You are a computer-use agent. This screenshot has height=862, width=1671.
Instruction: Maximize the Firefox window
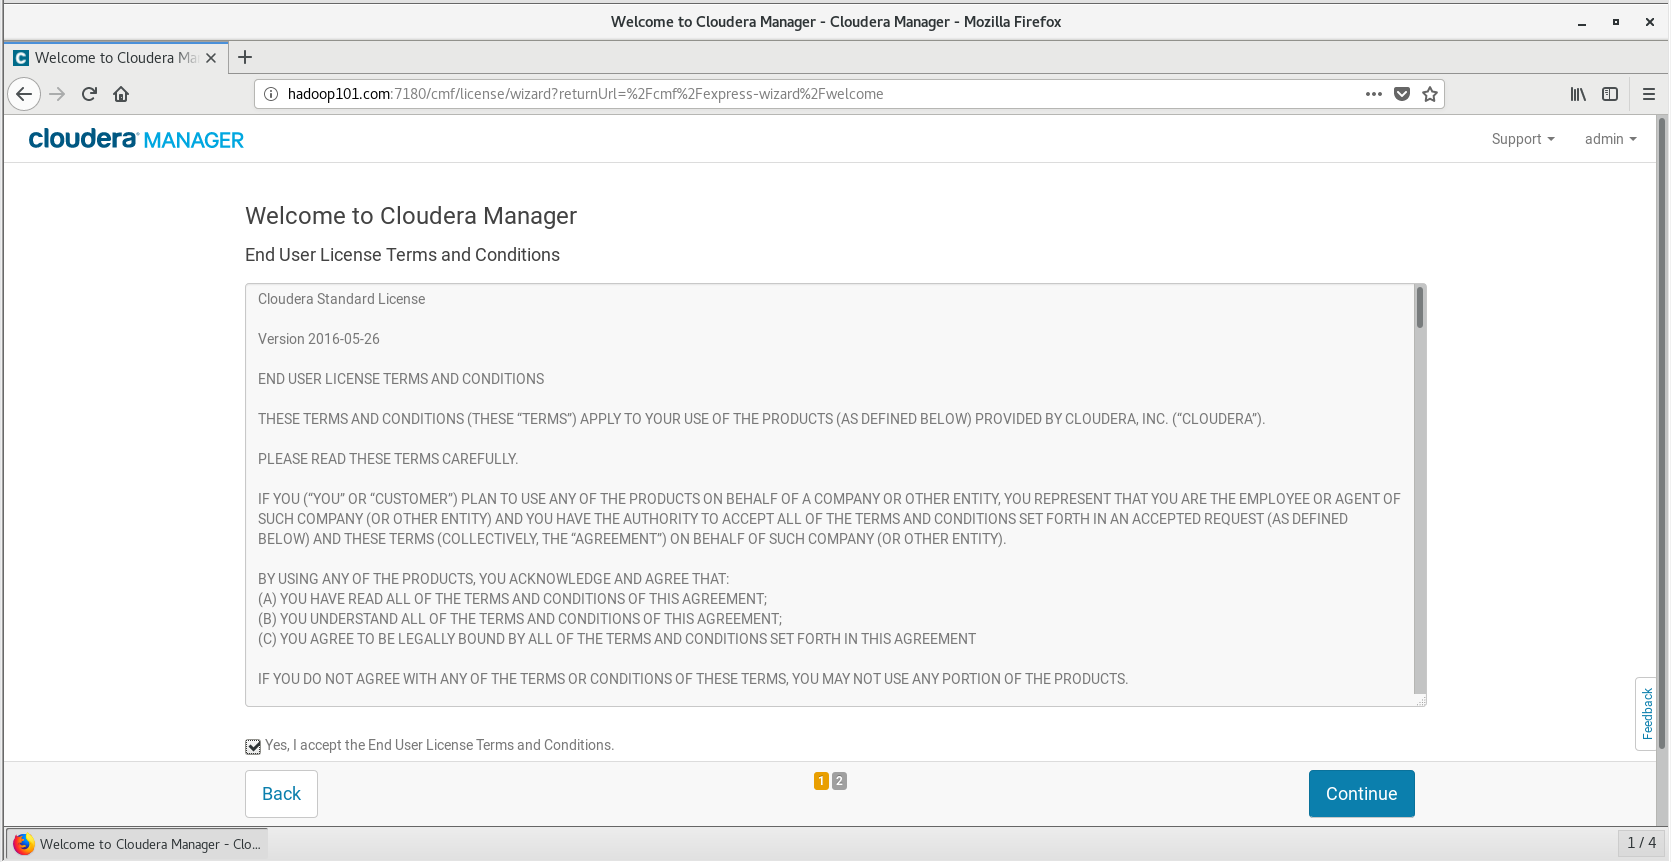pos(1616,22)
